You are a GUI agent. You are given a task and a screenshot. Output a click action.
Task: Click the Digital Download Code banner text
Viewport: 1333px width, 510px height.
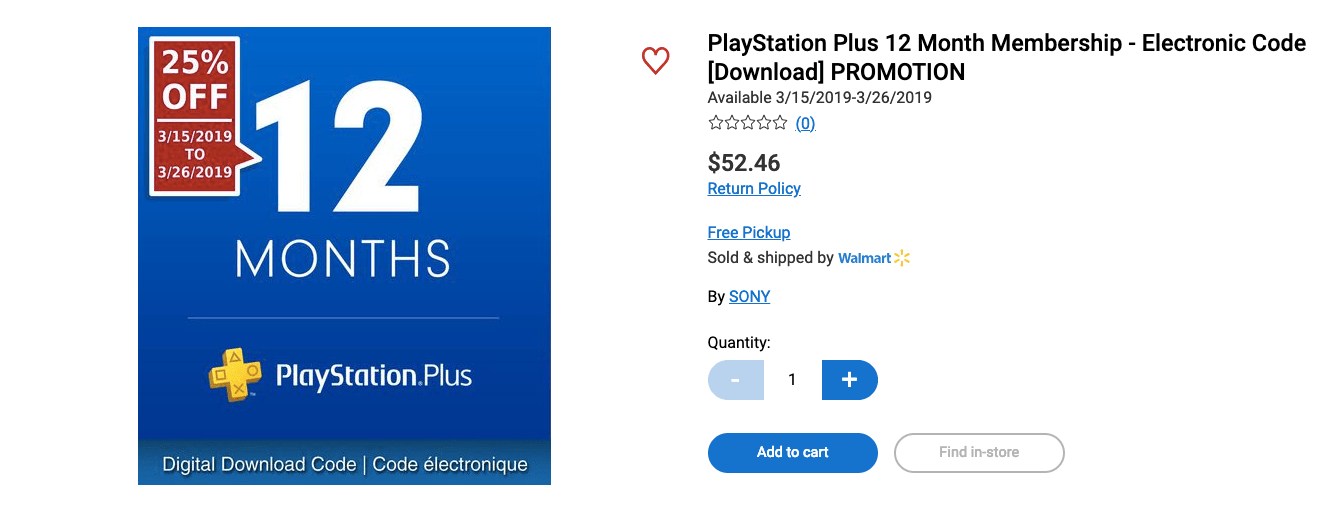tap(344, 464)
